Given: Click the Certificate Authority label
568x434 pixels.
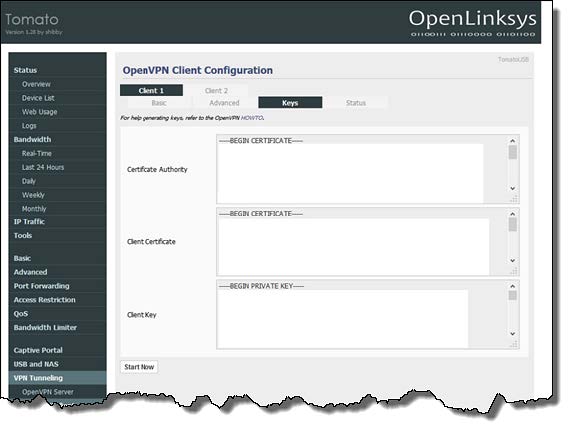Looking at the screenshot, I should (x=157, y=169).
